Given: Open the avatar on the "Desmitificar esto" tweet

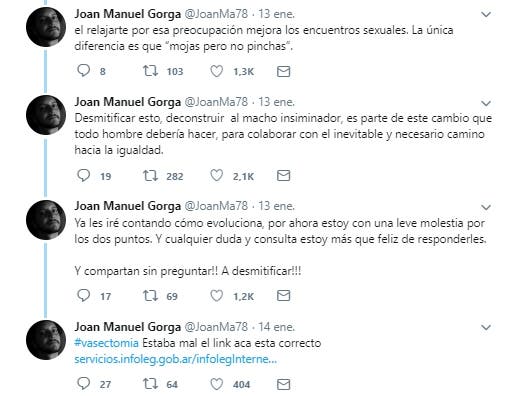Looking at the screenshot, I should [x=46, y=115].
